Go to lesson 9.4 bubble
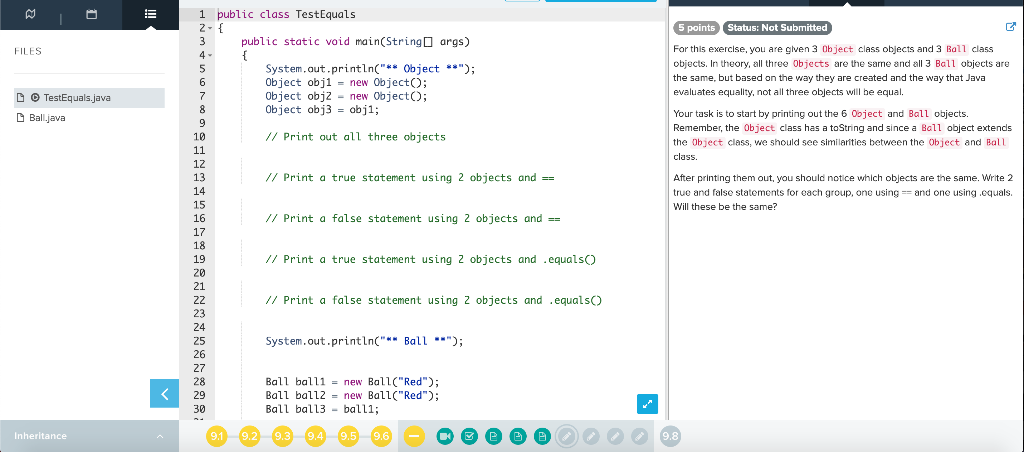 point(315,436)
